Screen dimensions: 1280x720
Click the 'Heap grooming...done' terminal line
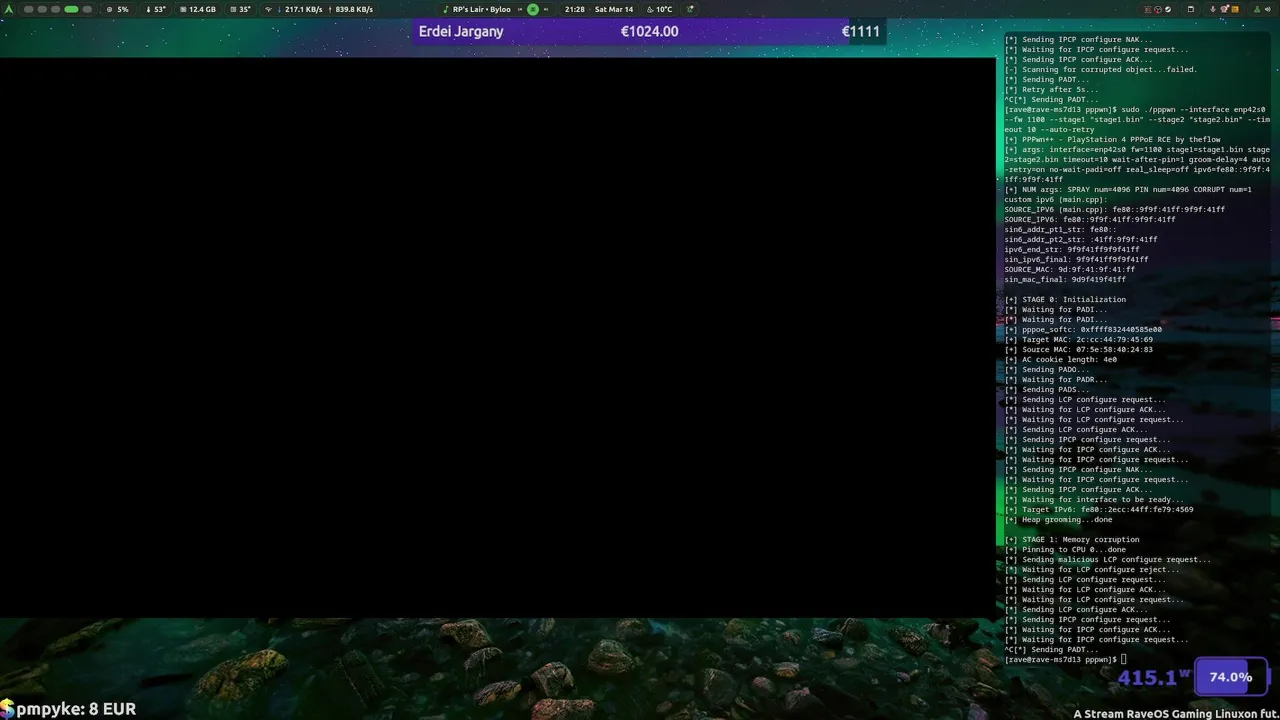[1058, 519]
